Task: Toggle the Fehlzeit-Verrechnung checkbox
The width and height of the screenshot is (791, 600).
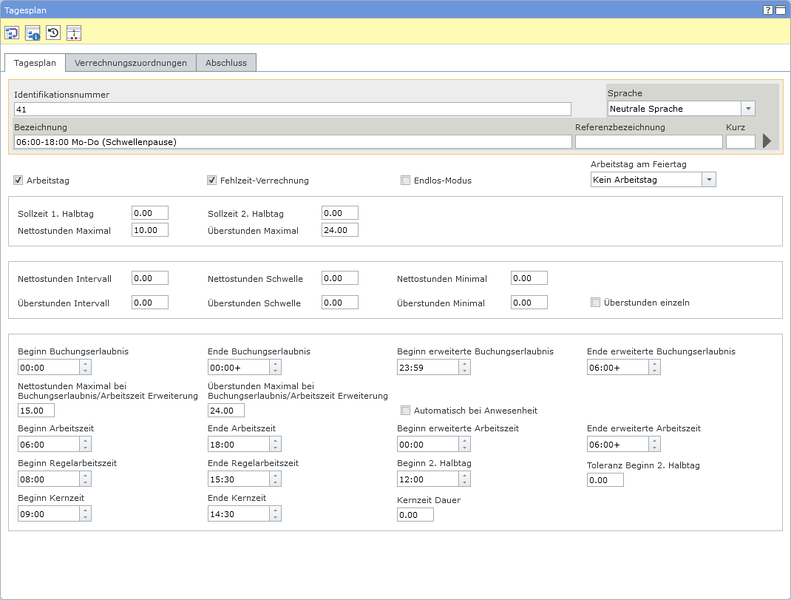Action: [x=212, y=181]
